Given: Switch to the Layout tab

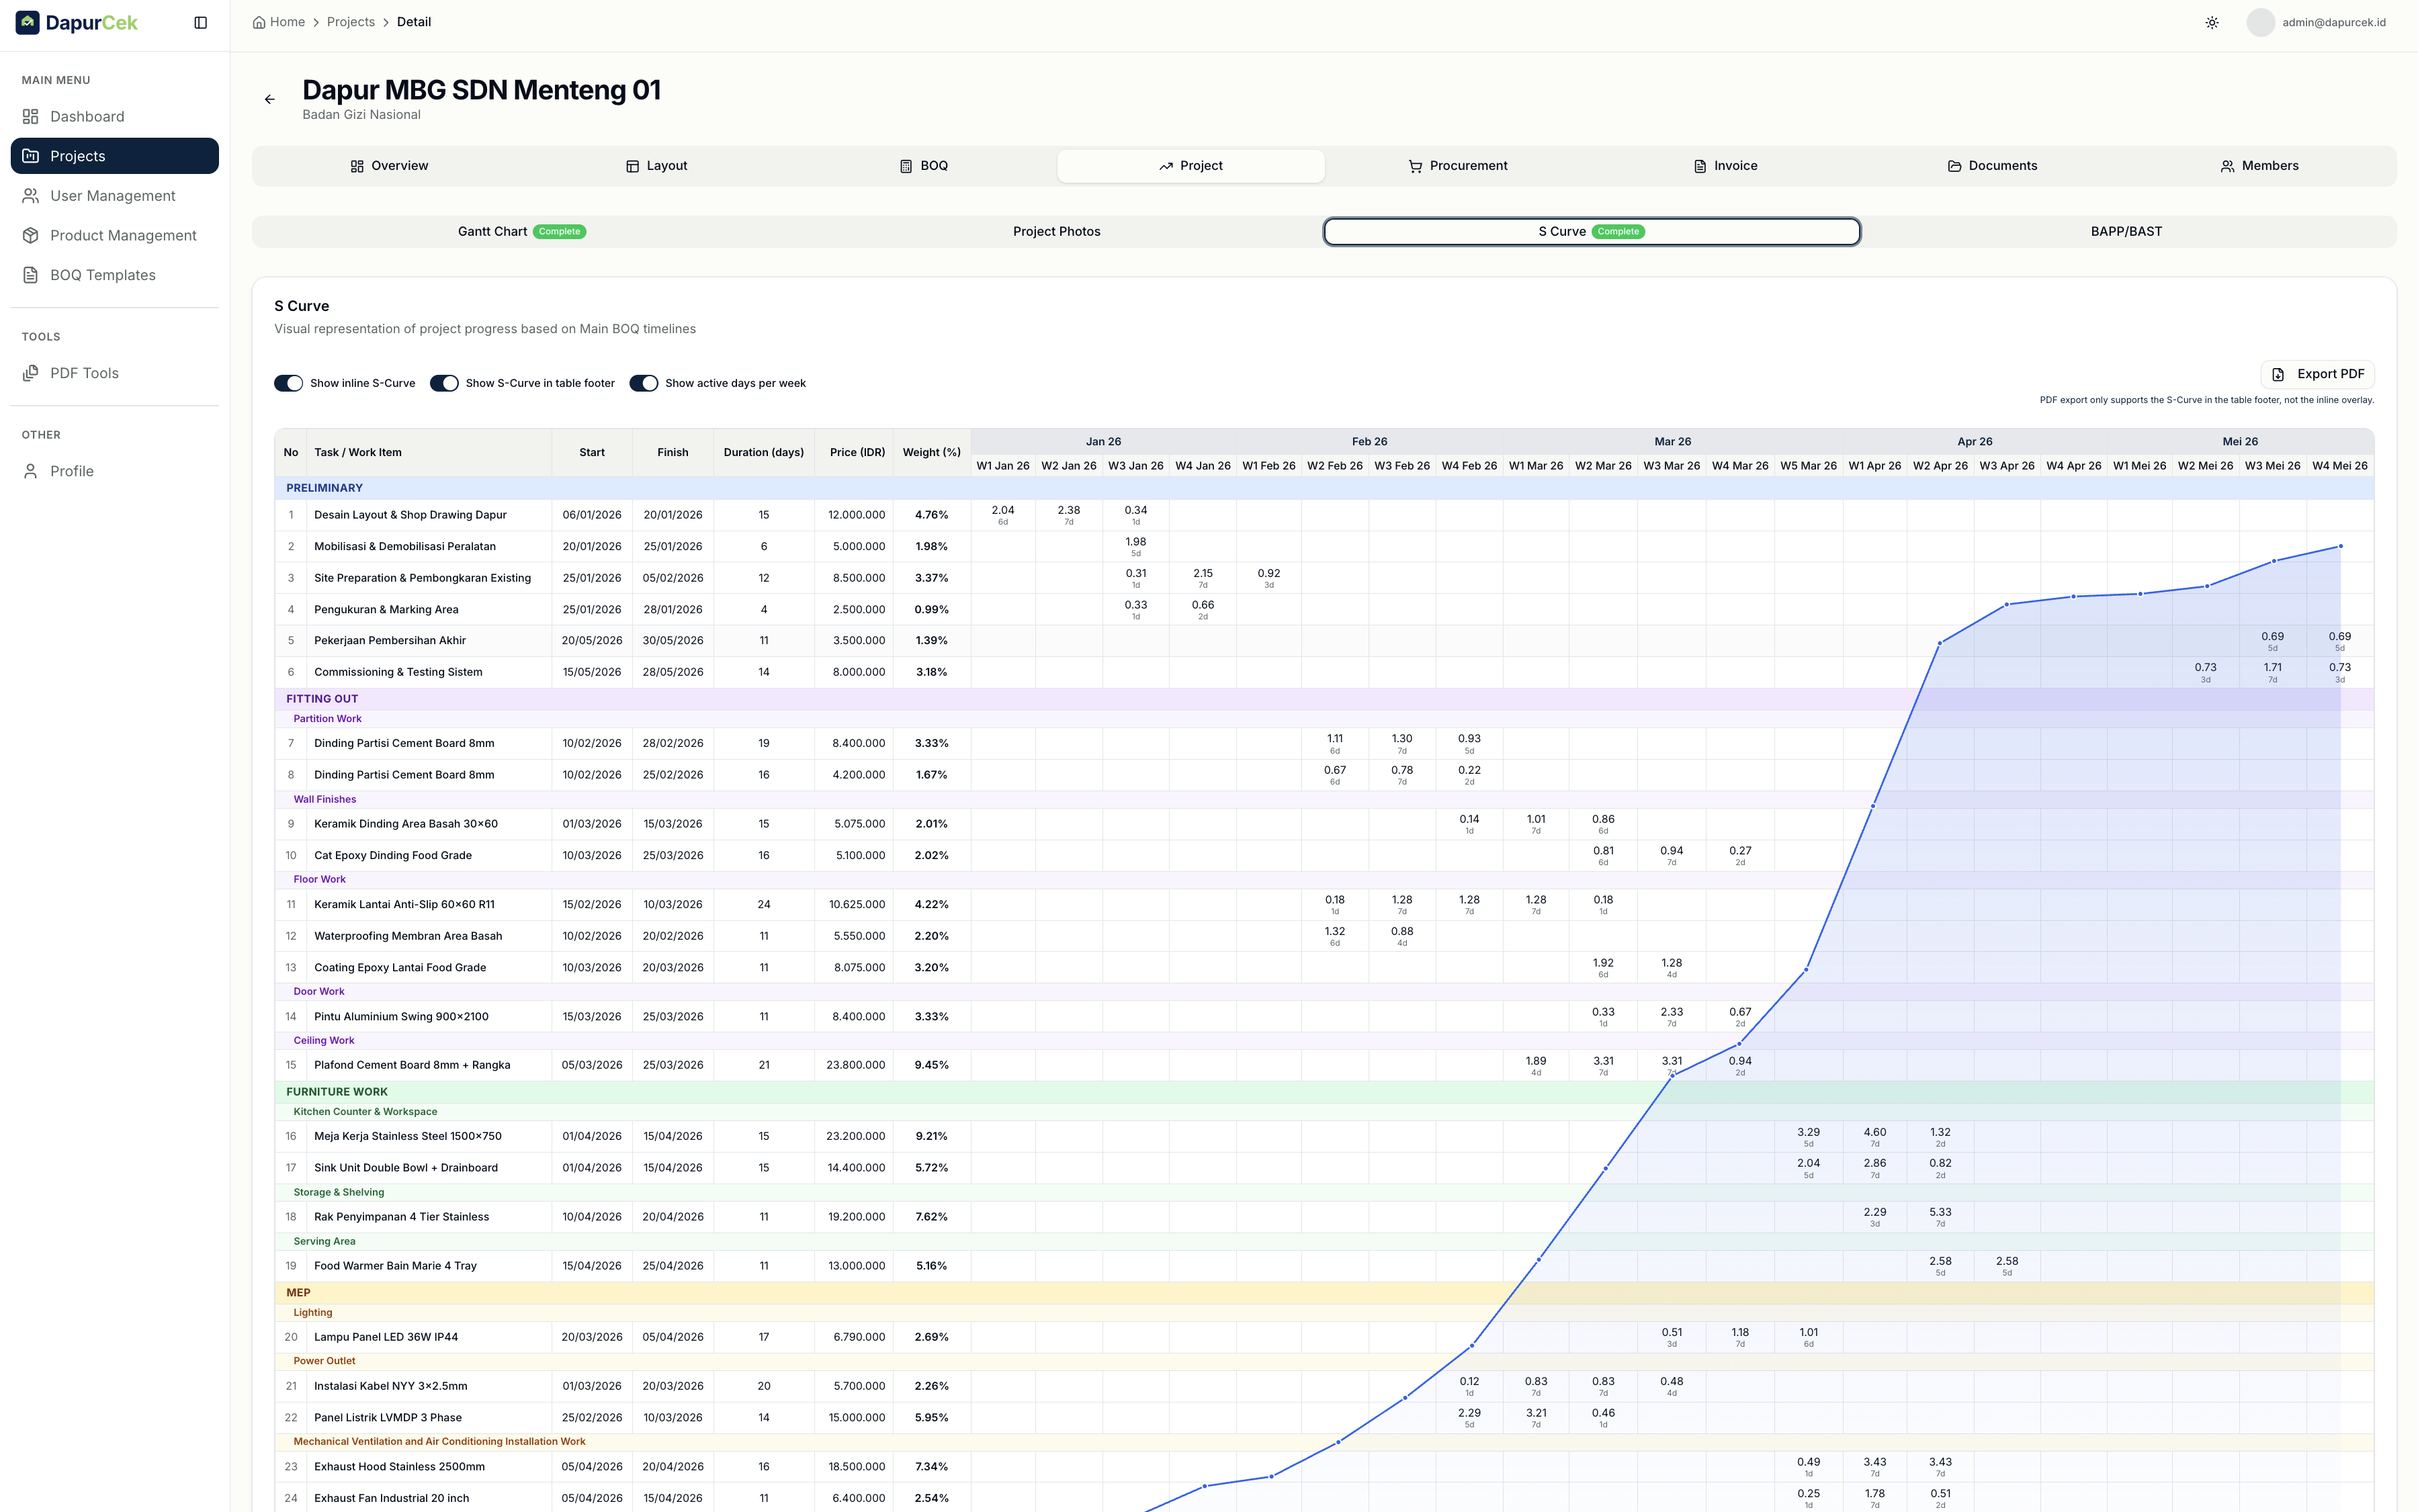Looking at the screenshot, I should pos(657,166).
